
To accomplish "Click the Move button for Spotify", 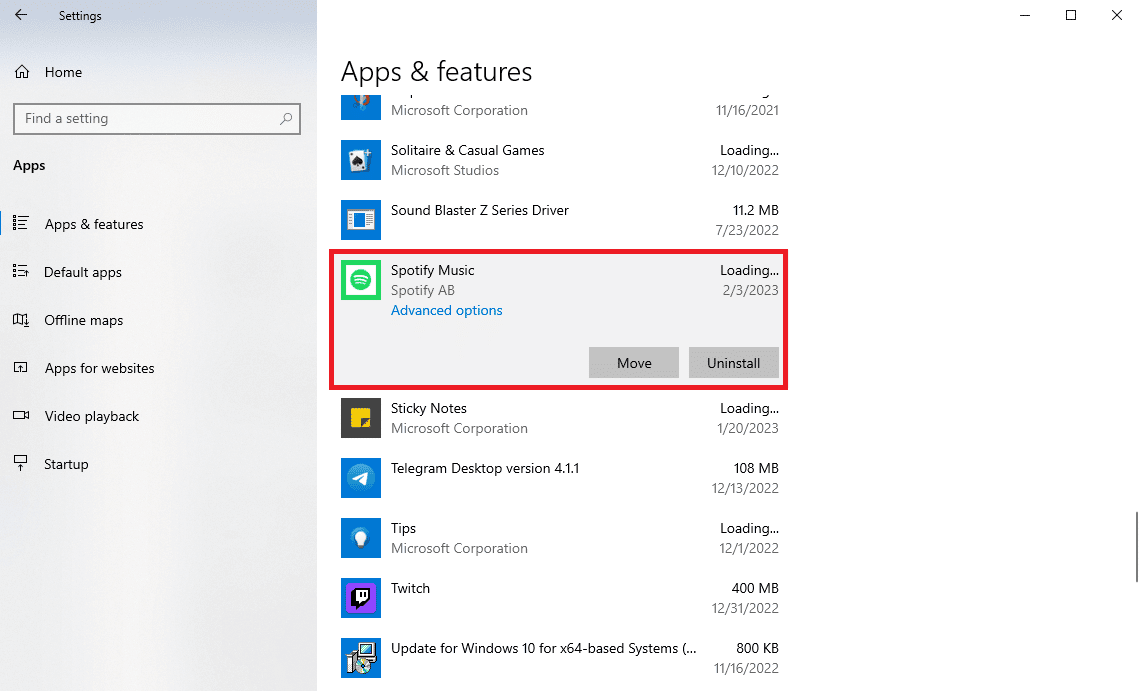I will point(634,363).
